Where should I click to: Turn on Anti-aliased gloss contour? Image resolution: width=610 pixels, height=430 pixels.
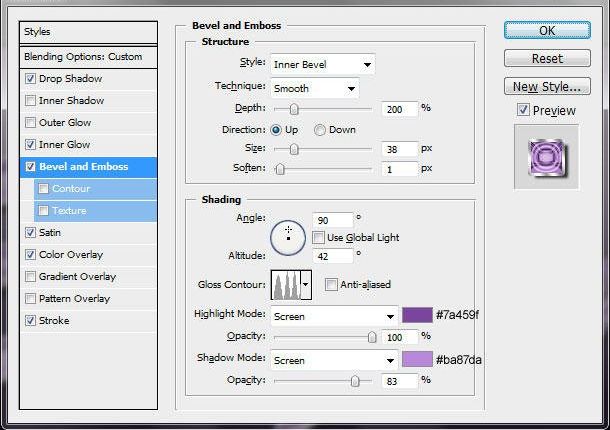click(331, 284)
